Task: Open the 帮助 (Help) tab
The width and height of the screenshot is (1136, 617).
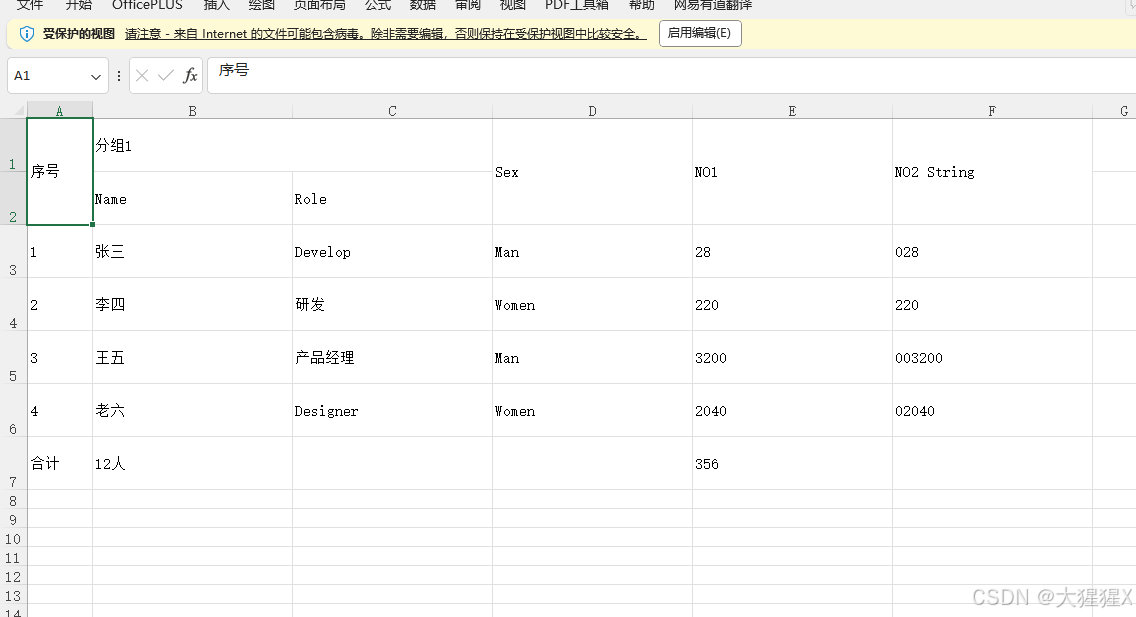Action: click(x=641, y=5)
